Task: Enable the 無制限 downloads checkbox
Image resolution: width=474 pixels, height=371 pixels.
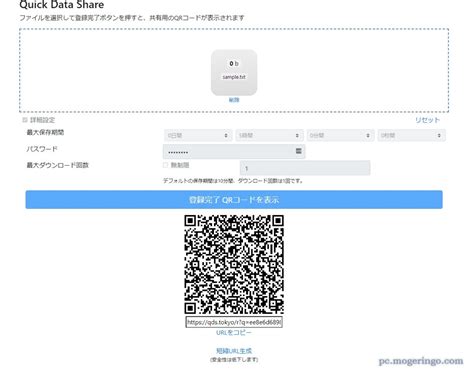Action: coord(165,165)
